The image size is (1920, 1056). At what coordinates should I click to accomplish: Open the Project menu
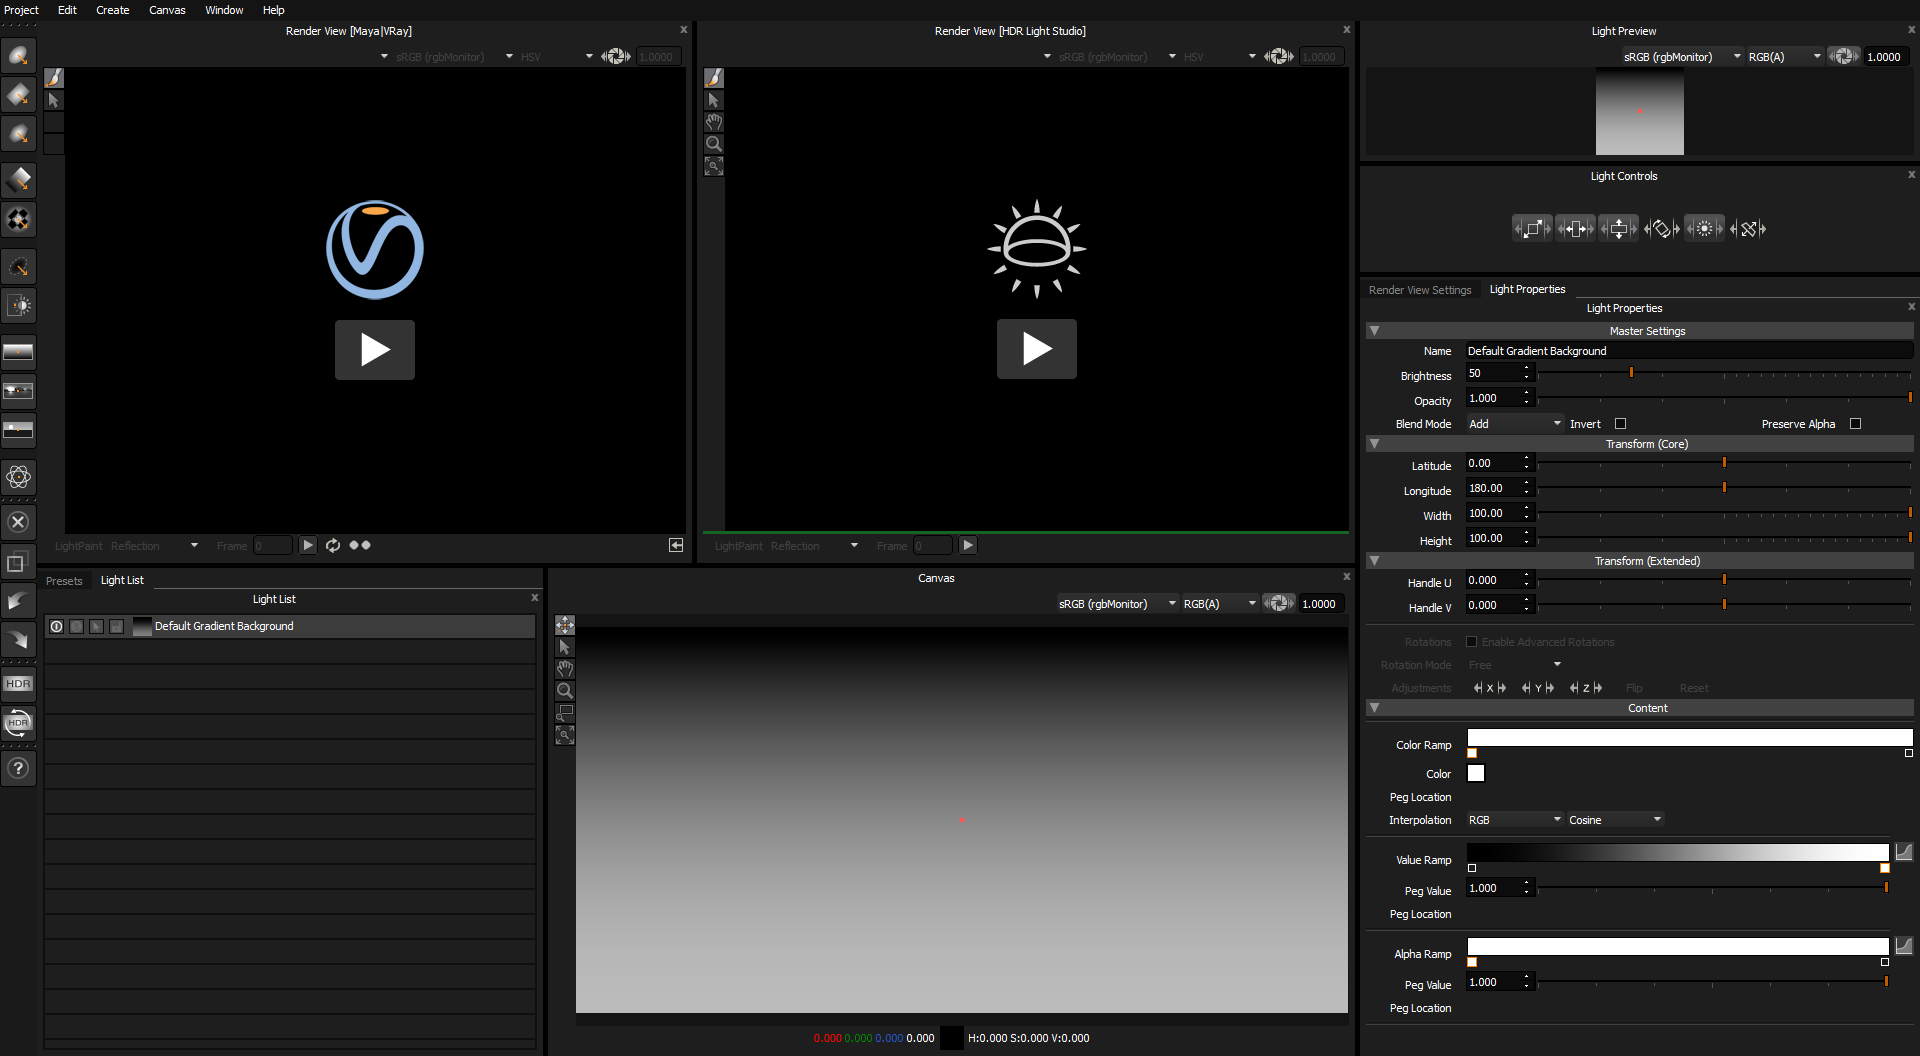pos(22,10)
